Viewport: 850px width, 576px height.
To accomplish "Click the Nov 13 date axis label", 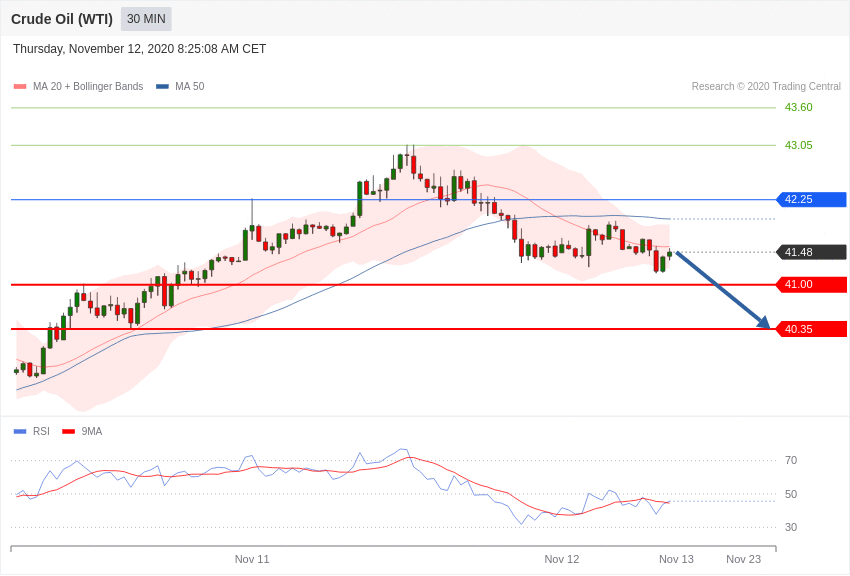I will click(x=676, y=559).
